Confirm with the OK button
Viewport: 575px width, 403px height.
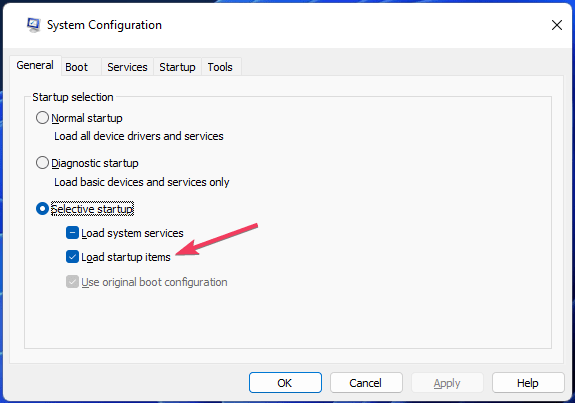[285, 383]
